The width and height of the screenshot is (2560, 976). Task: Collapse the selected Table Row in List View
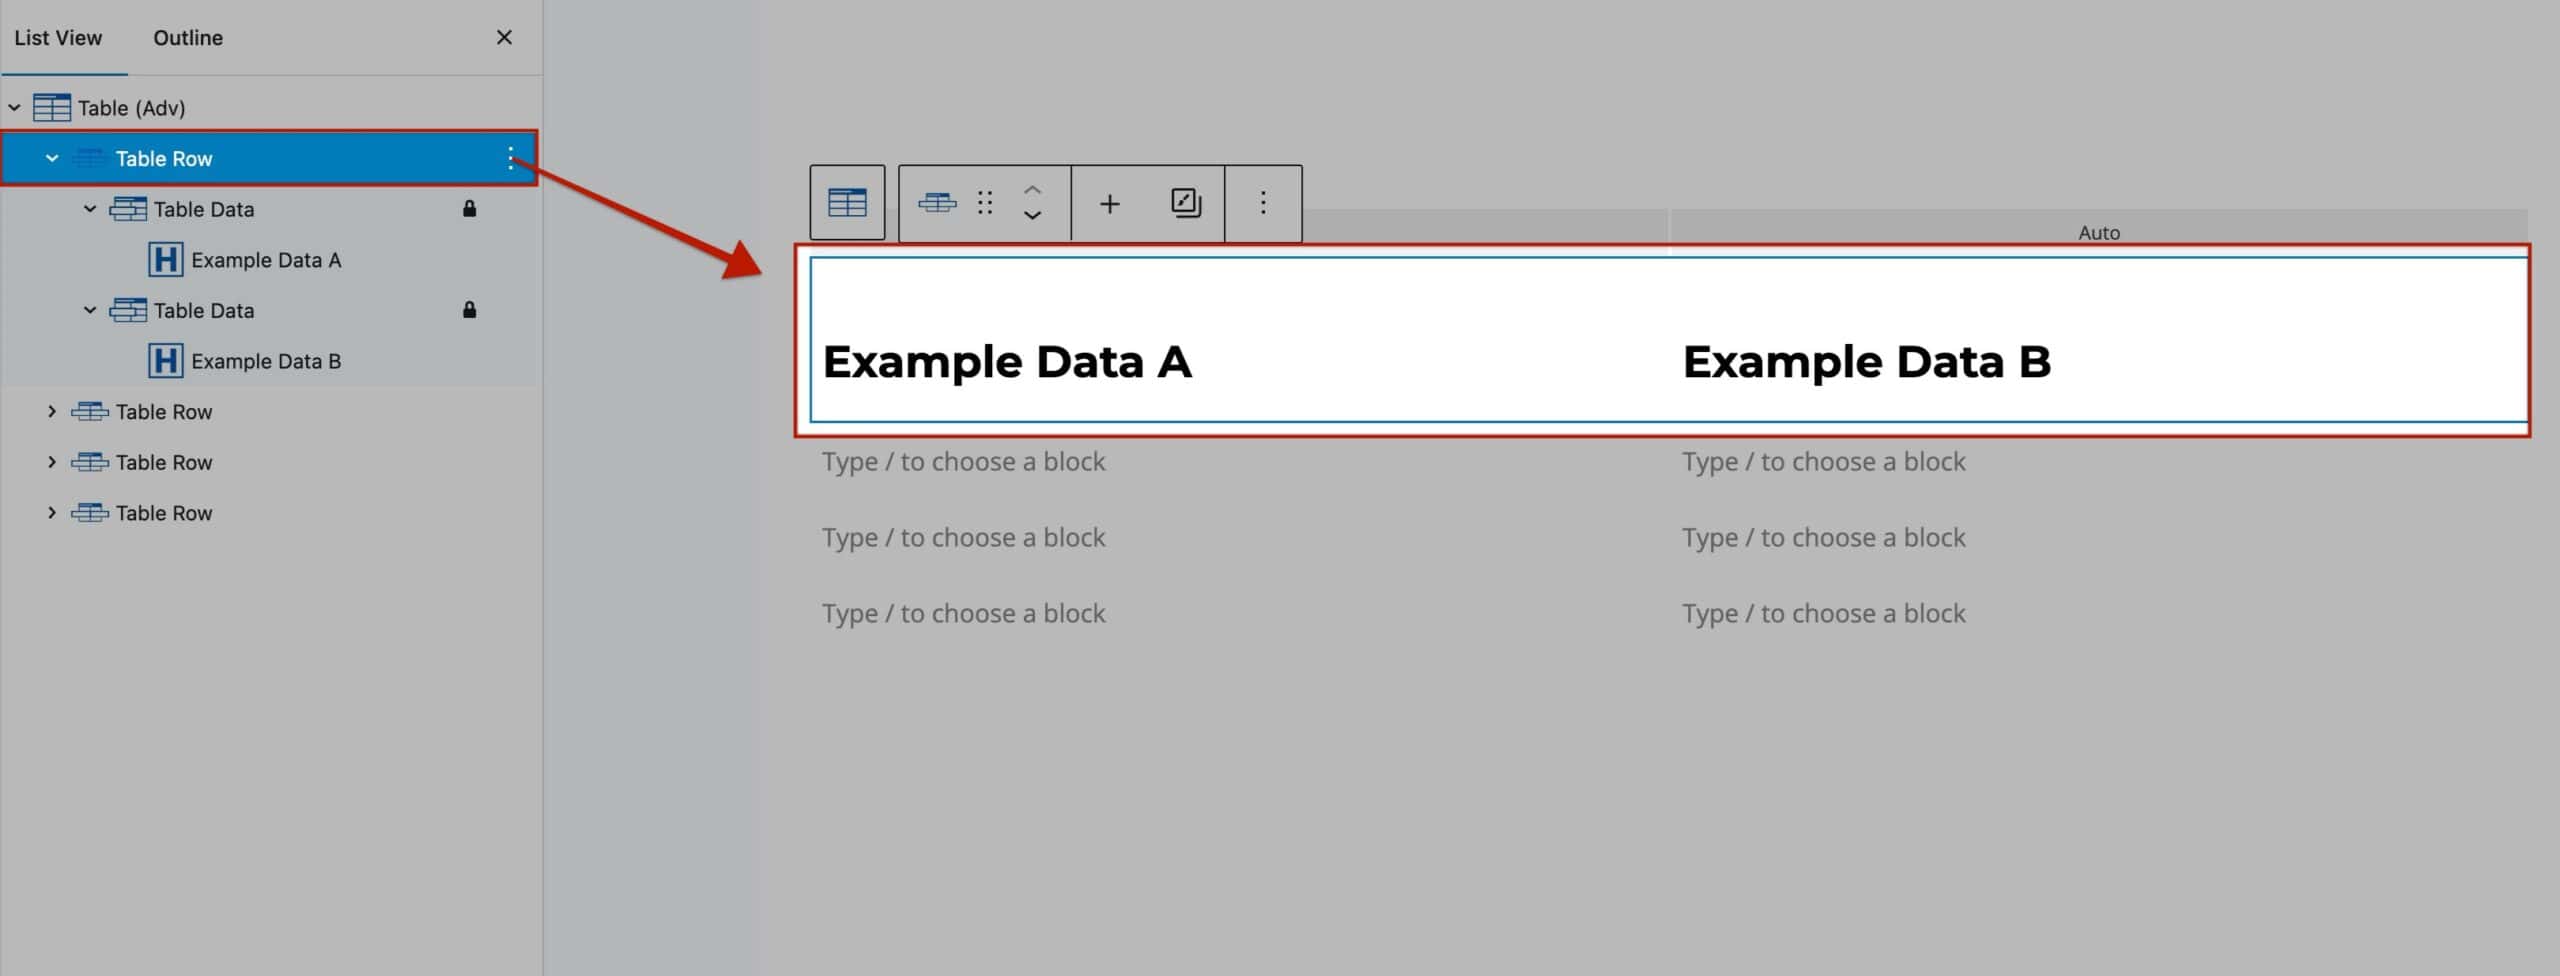(52, 158)
